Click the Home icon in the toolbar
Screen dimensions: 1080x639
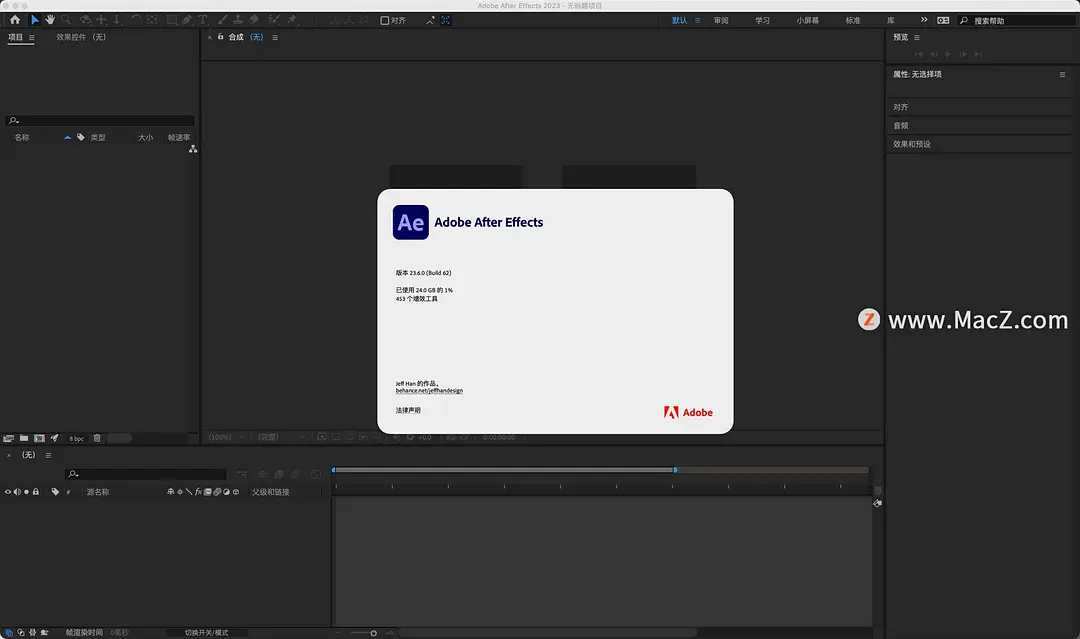(15, 20)
